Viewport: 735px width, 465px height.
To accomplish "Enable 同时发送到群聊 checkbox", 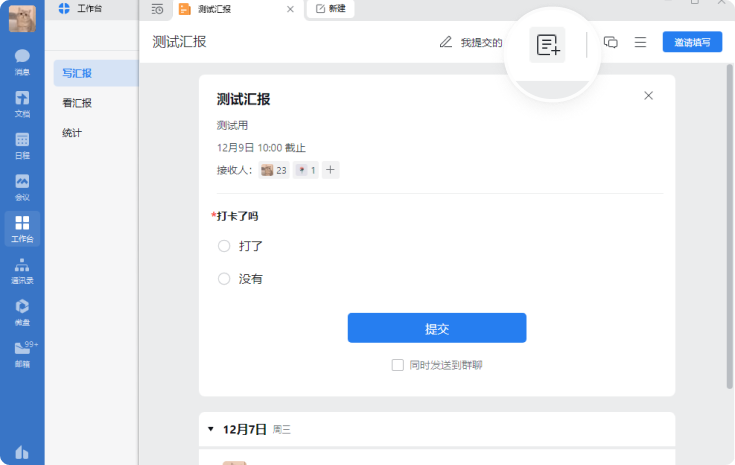I will [398, 365].
